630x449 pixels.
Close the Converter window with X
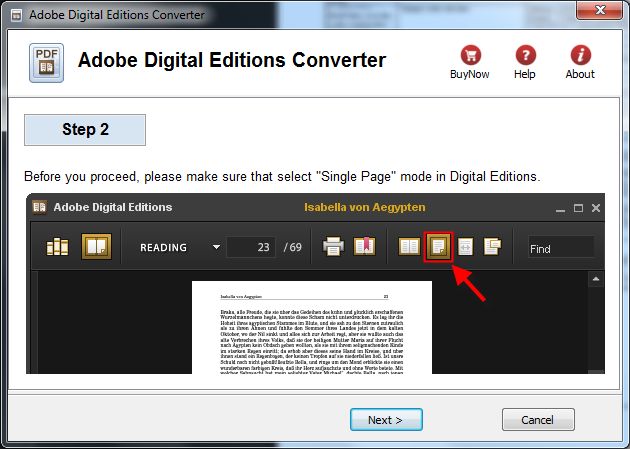[x=600, y=10]
